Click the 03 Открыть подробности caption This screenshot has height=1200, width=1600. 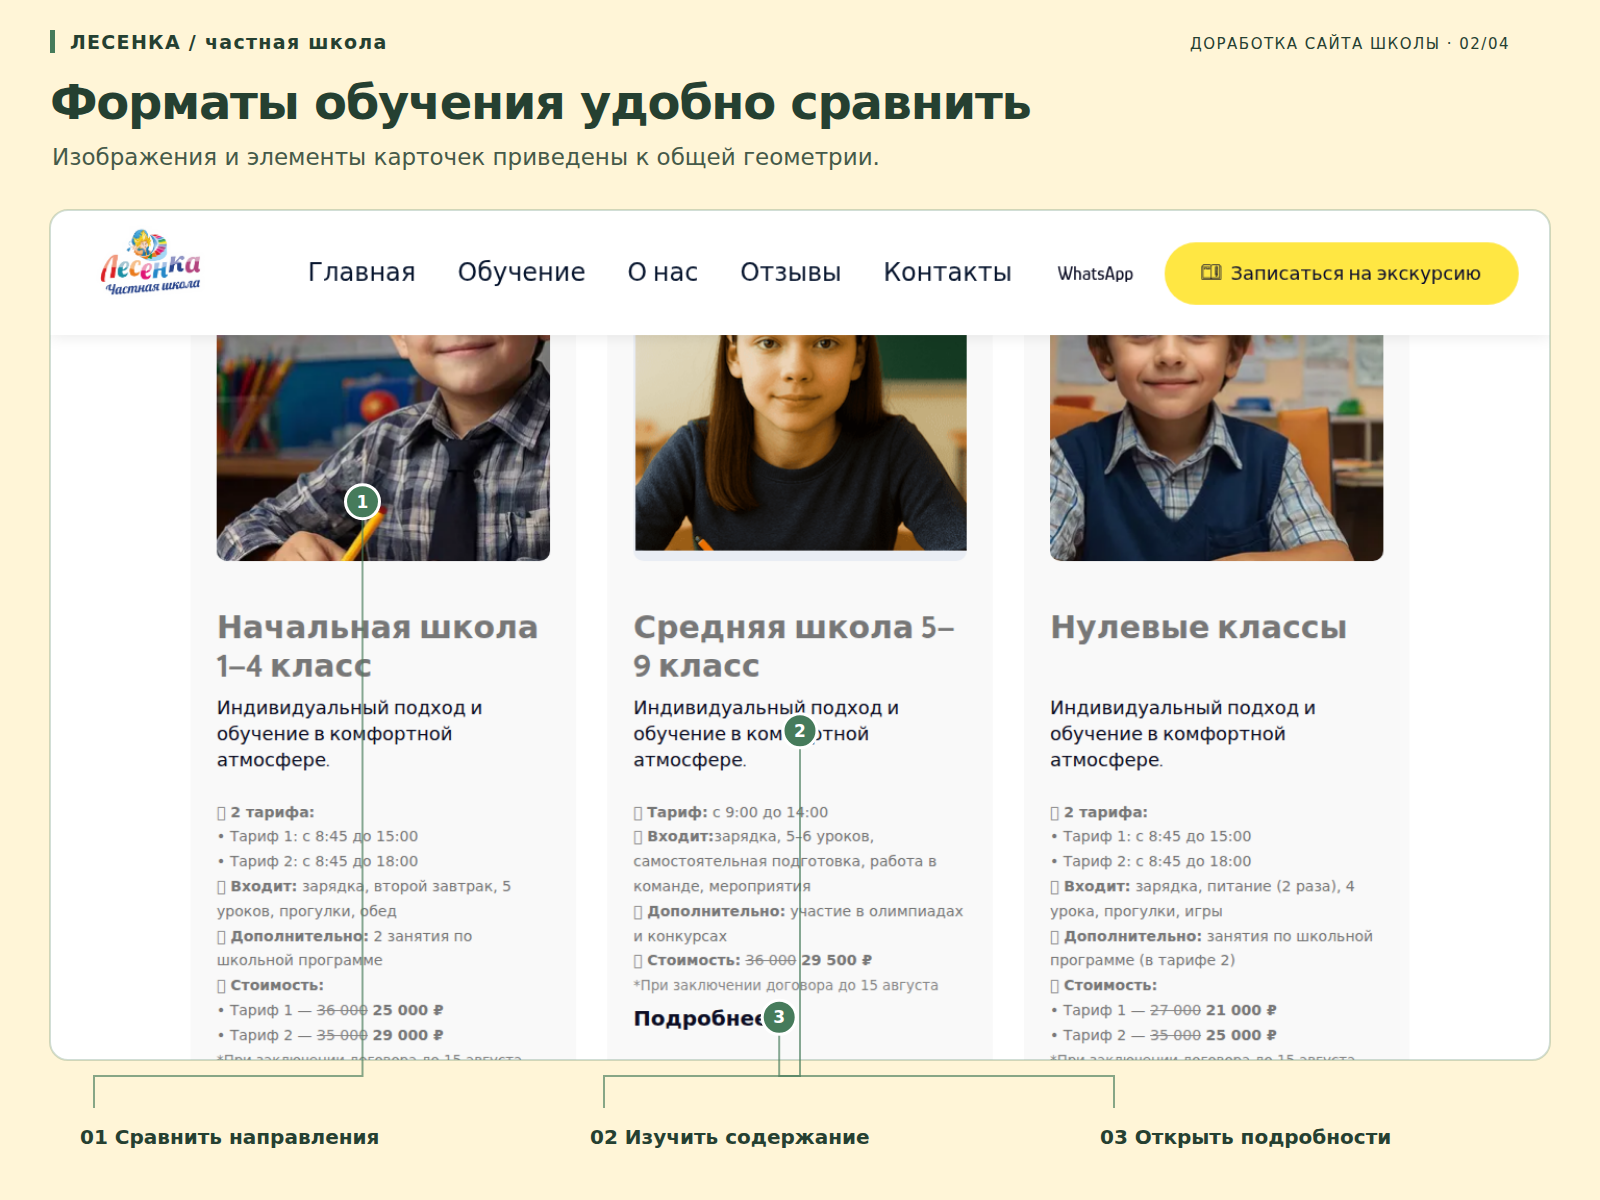pyautogui.click(x=1245, y=1137)
